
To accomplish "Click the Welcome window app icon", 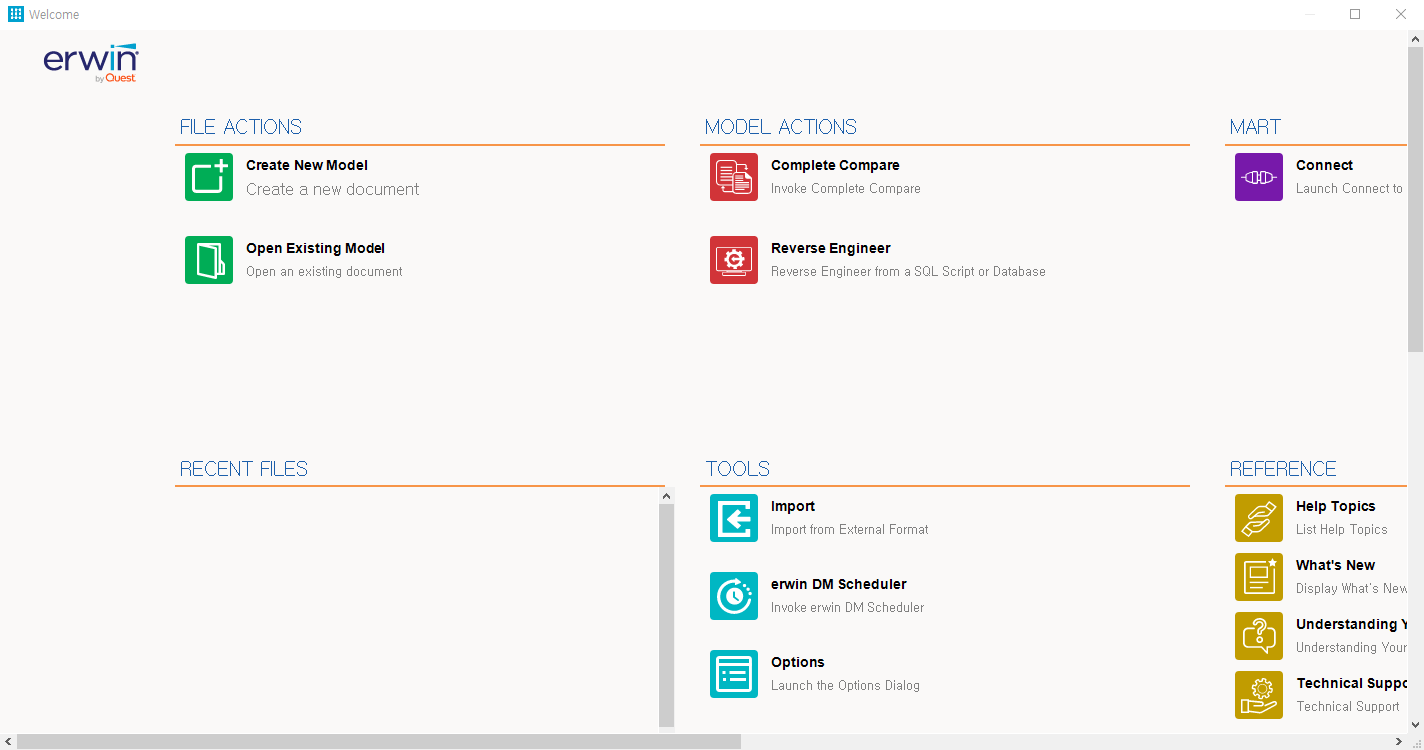I will 15,14.
